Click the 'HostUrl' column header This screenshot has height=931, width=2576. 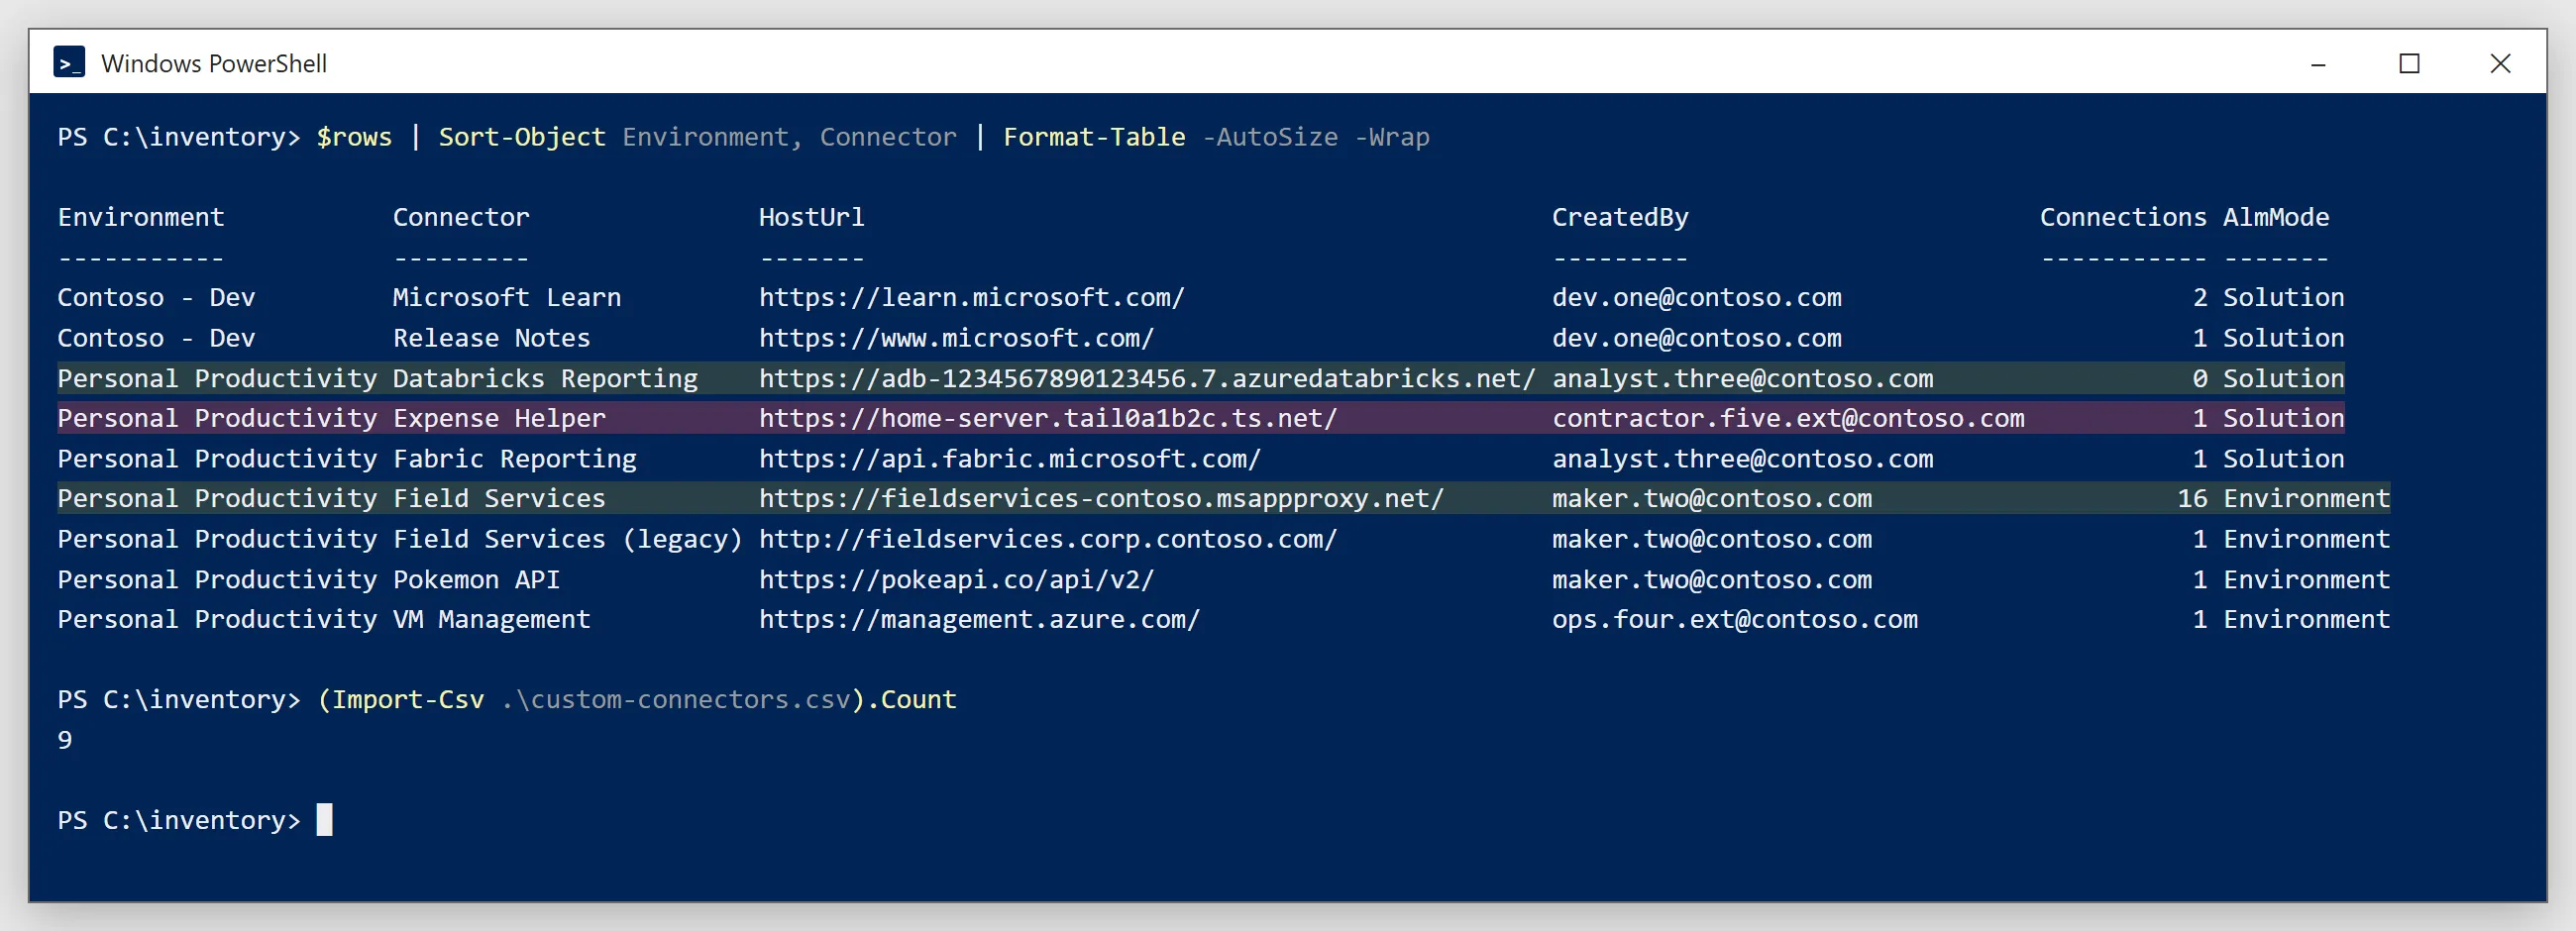811,217
